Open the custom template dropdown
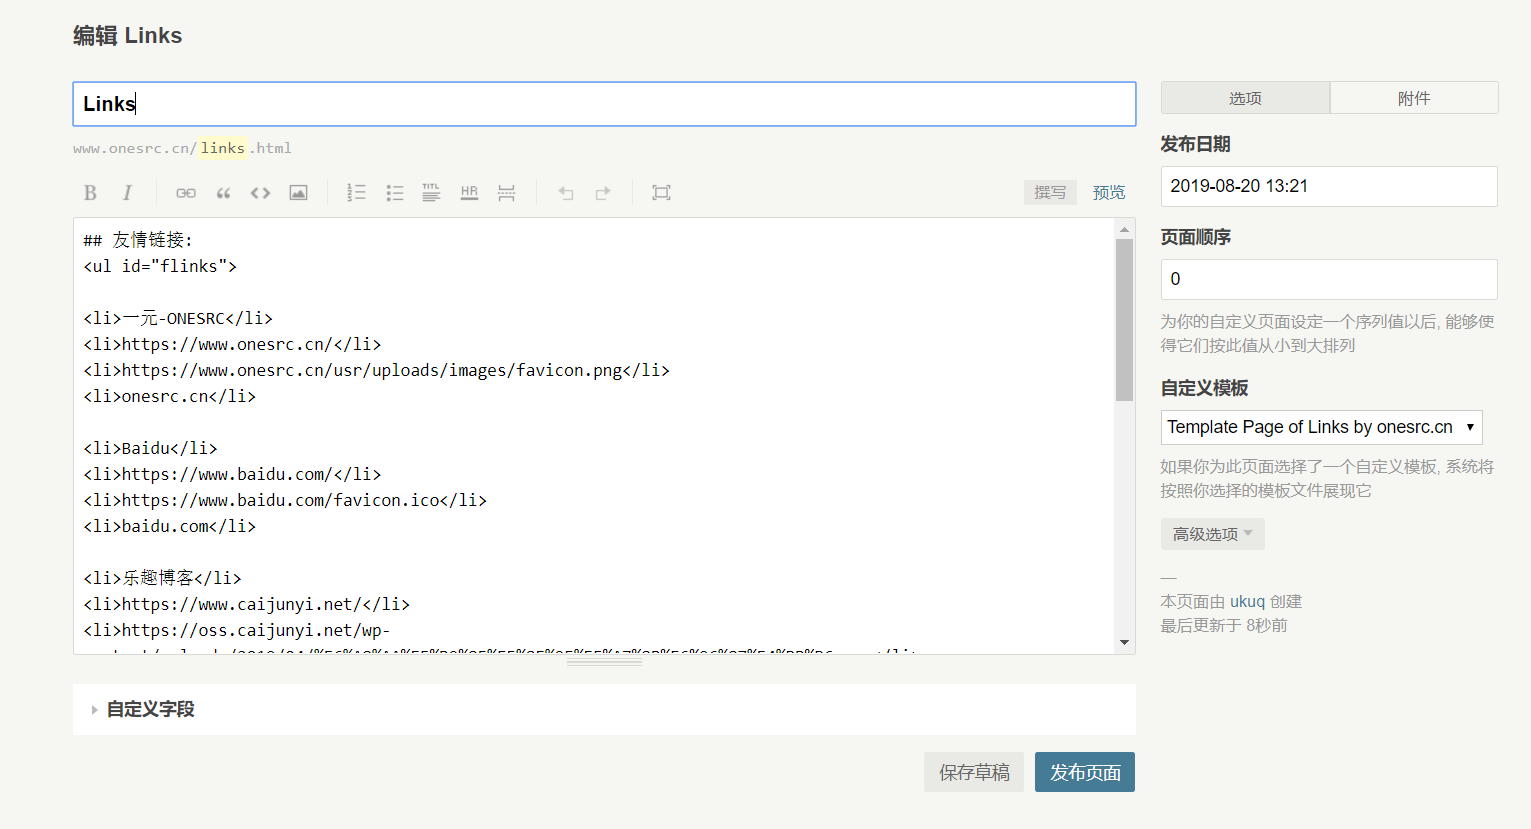The height and width of the screenshot is (829, 1531). [x=1321, y=427]
